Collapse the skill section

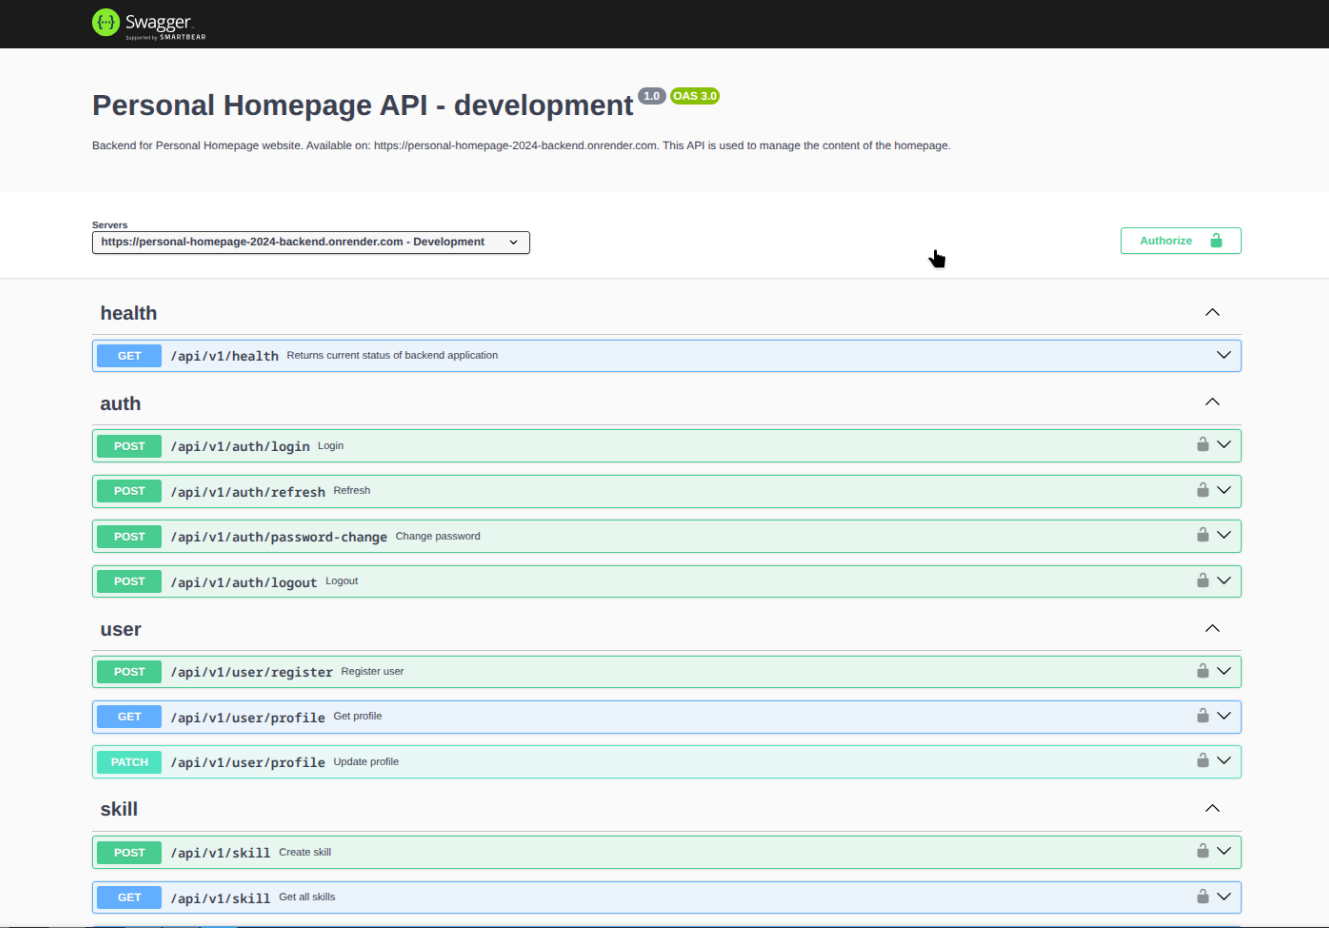pyautogui.click(x=1212, y=808)
